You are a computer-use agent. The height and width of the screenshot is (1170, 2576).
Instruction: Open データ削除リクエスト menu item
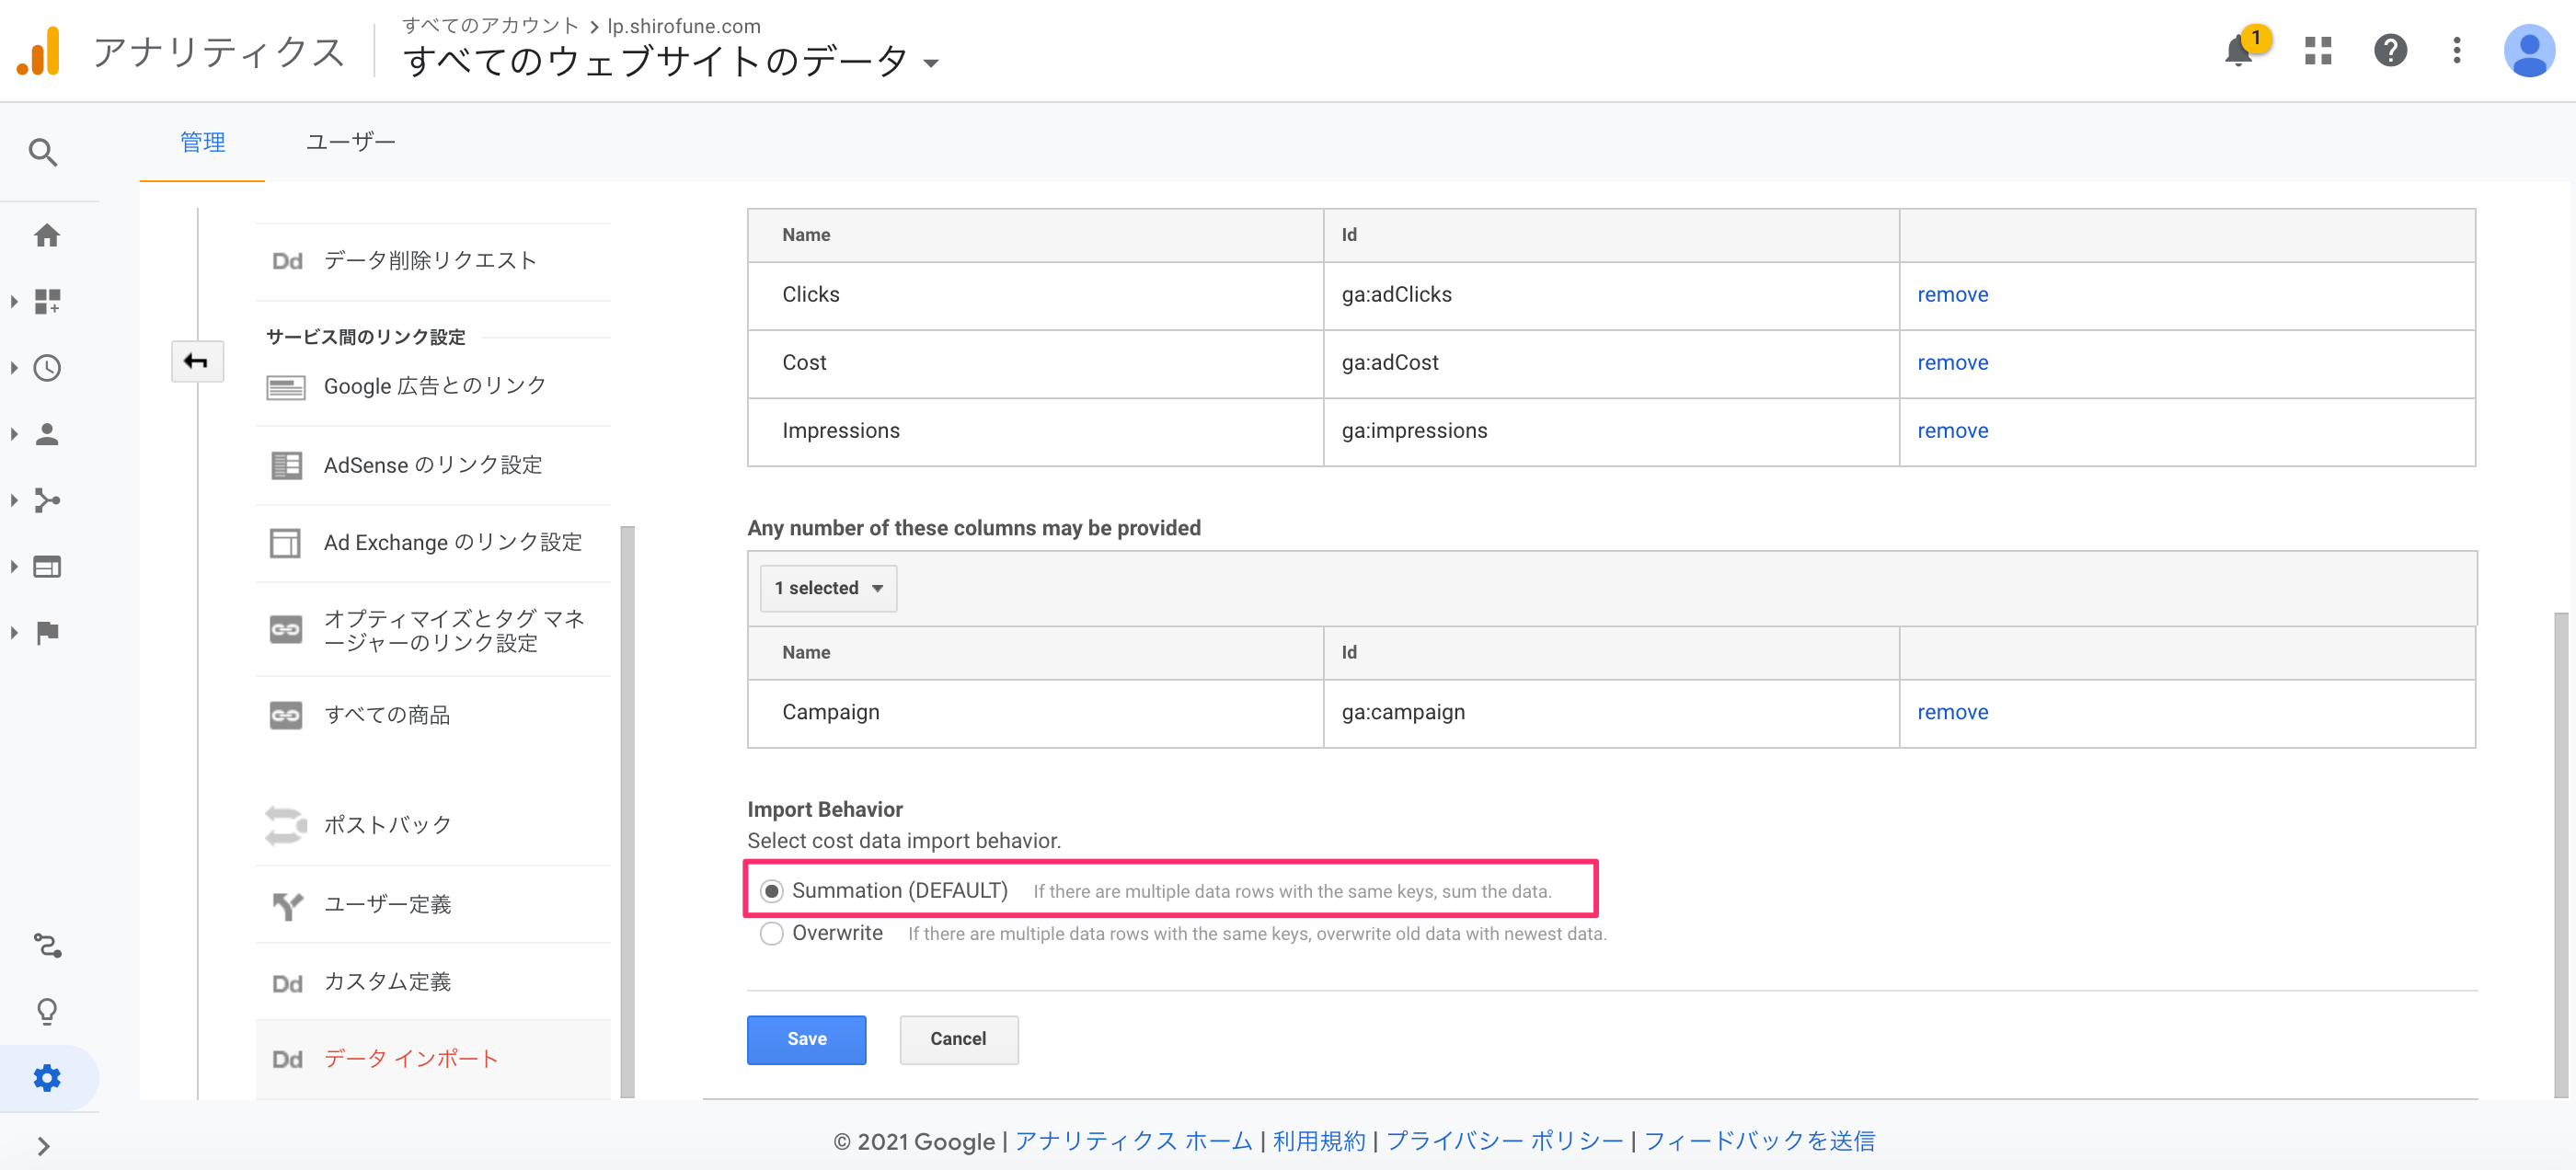point(433,261)
